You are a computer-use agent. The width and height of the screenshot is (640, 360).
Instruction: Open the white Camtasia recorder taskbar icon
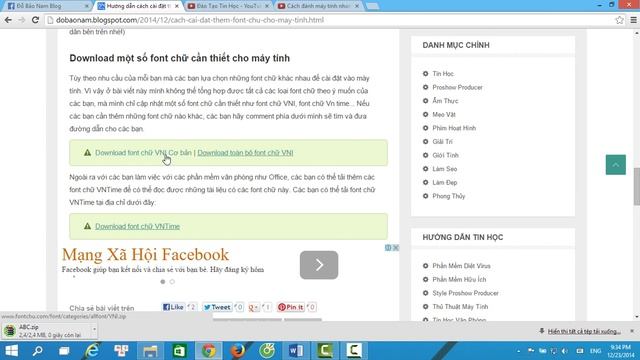[x=354, y=351]
